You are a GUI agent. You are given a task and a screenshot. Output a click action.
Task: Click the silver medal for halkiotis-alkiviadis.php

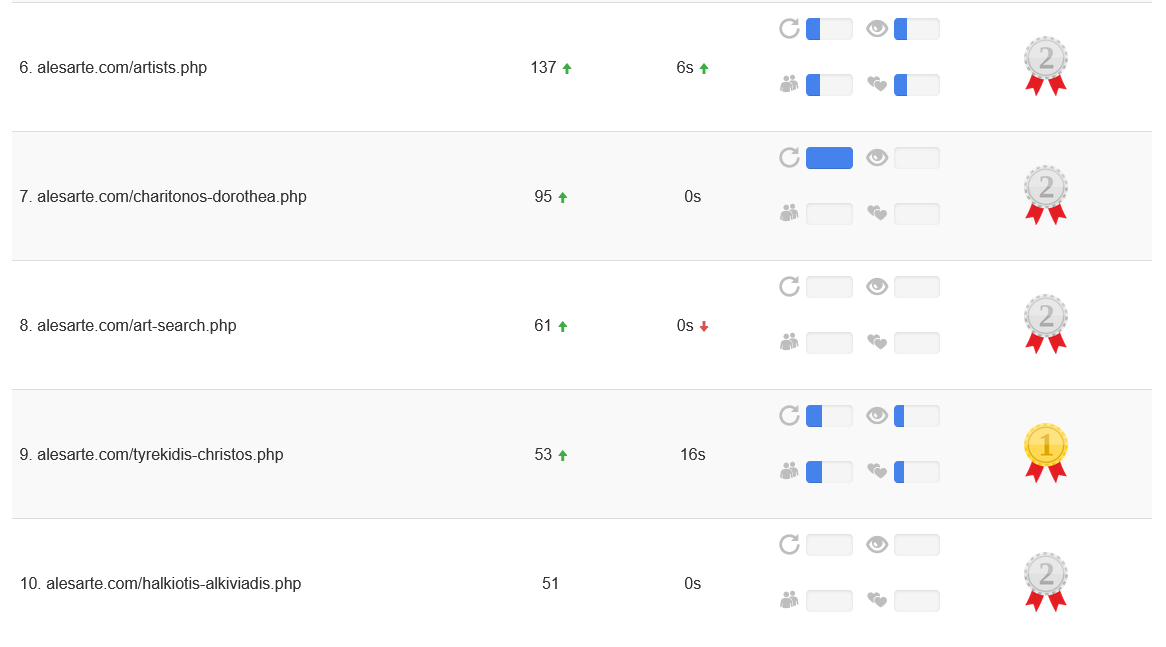click(1046, 582)
